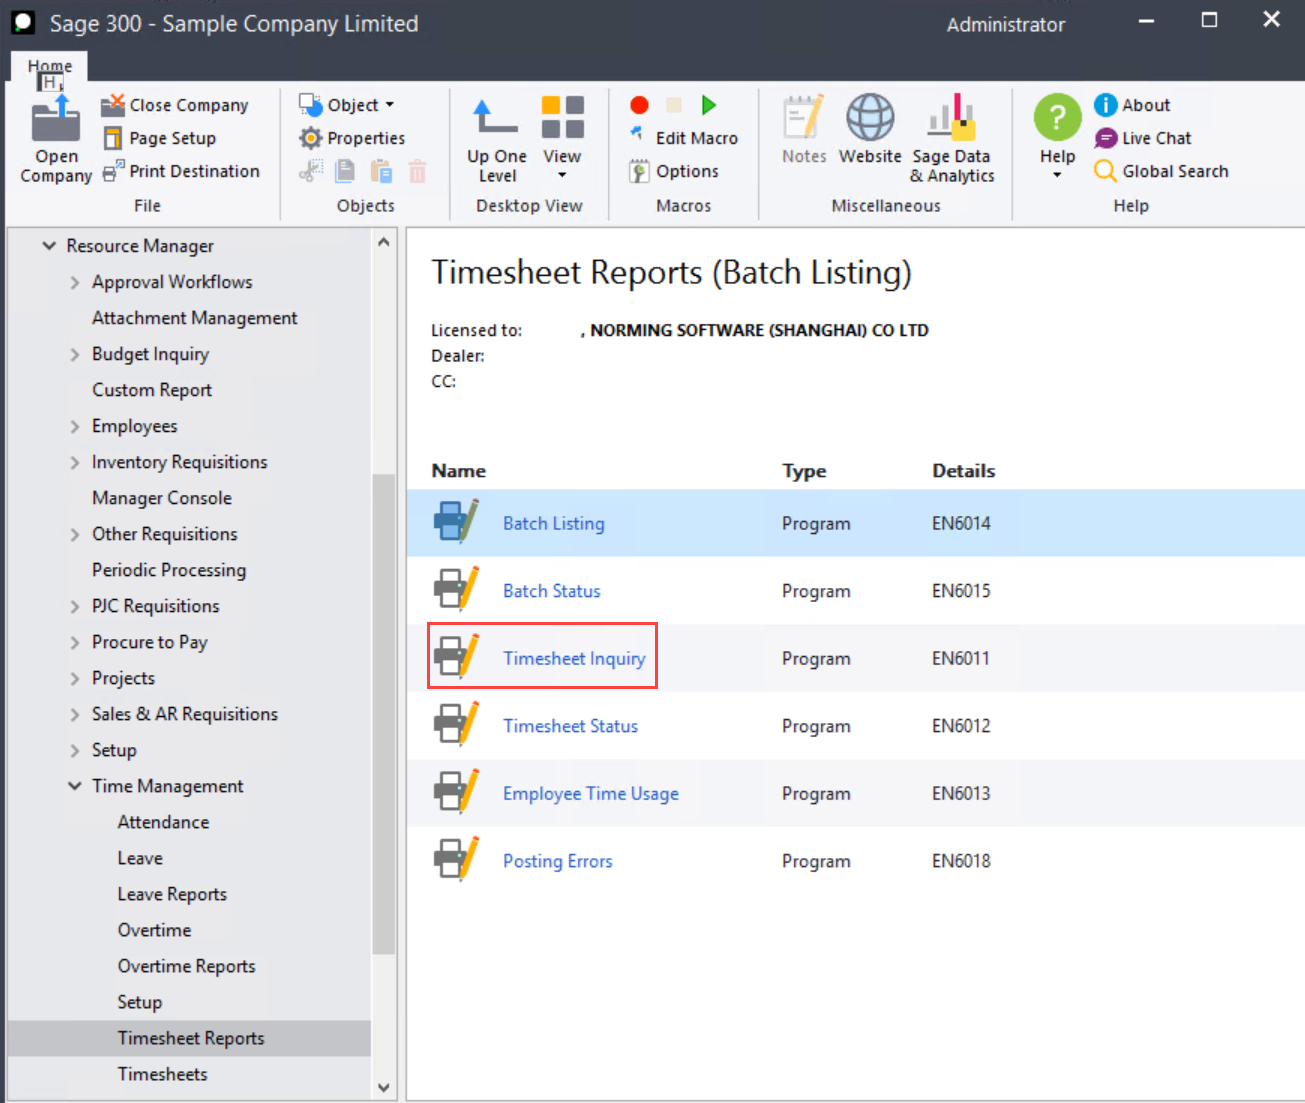Open Notes

[804, 130]
